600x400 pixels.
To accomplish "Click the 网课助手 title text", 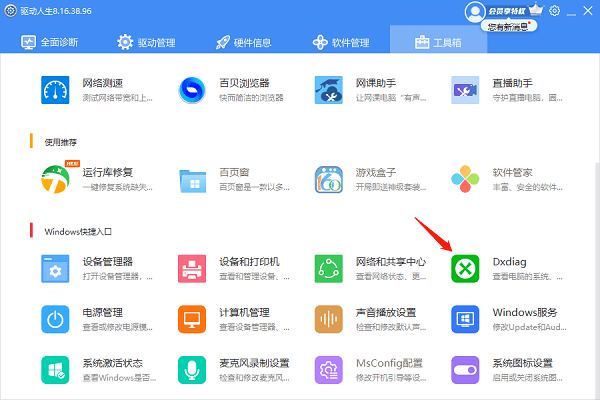I will click(376, 83).
